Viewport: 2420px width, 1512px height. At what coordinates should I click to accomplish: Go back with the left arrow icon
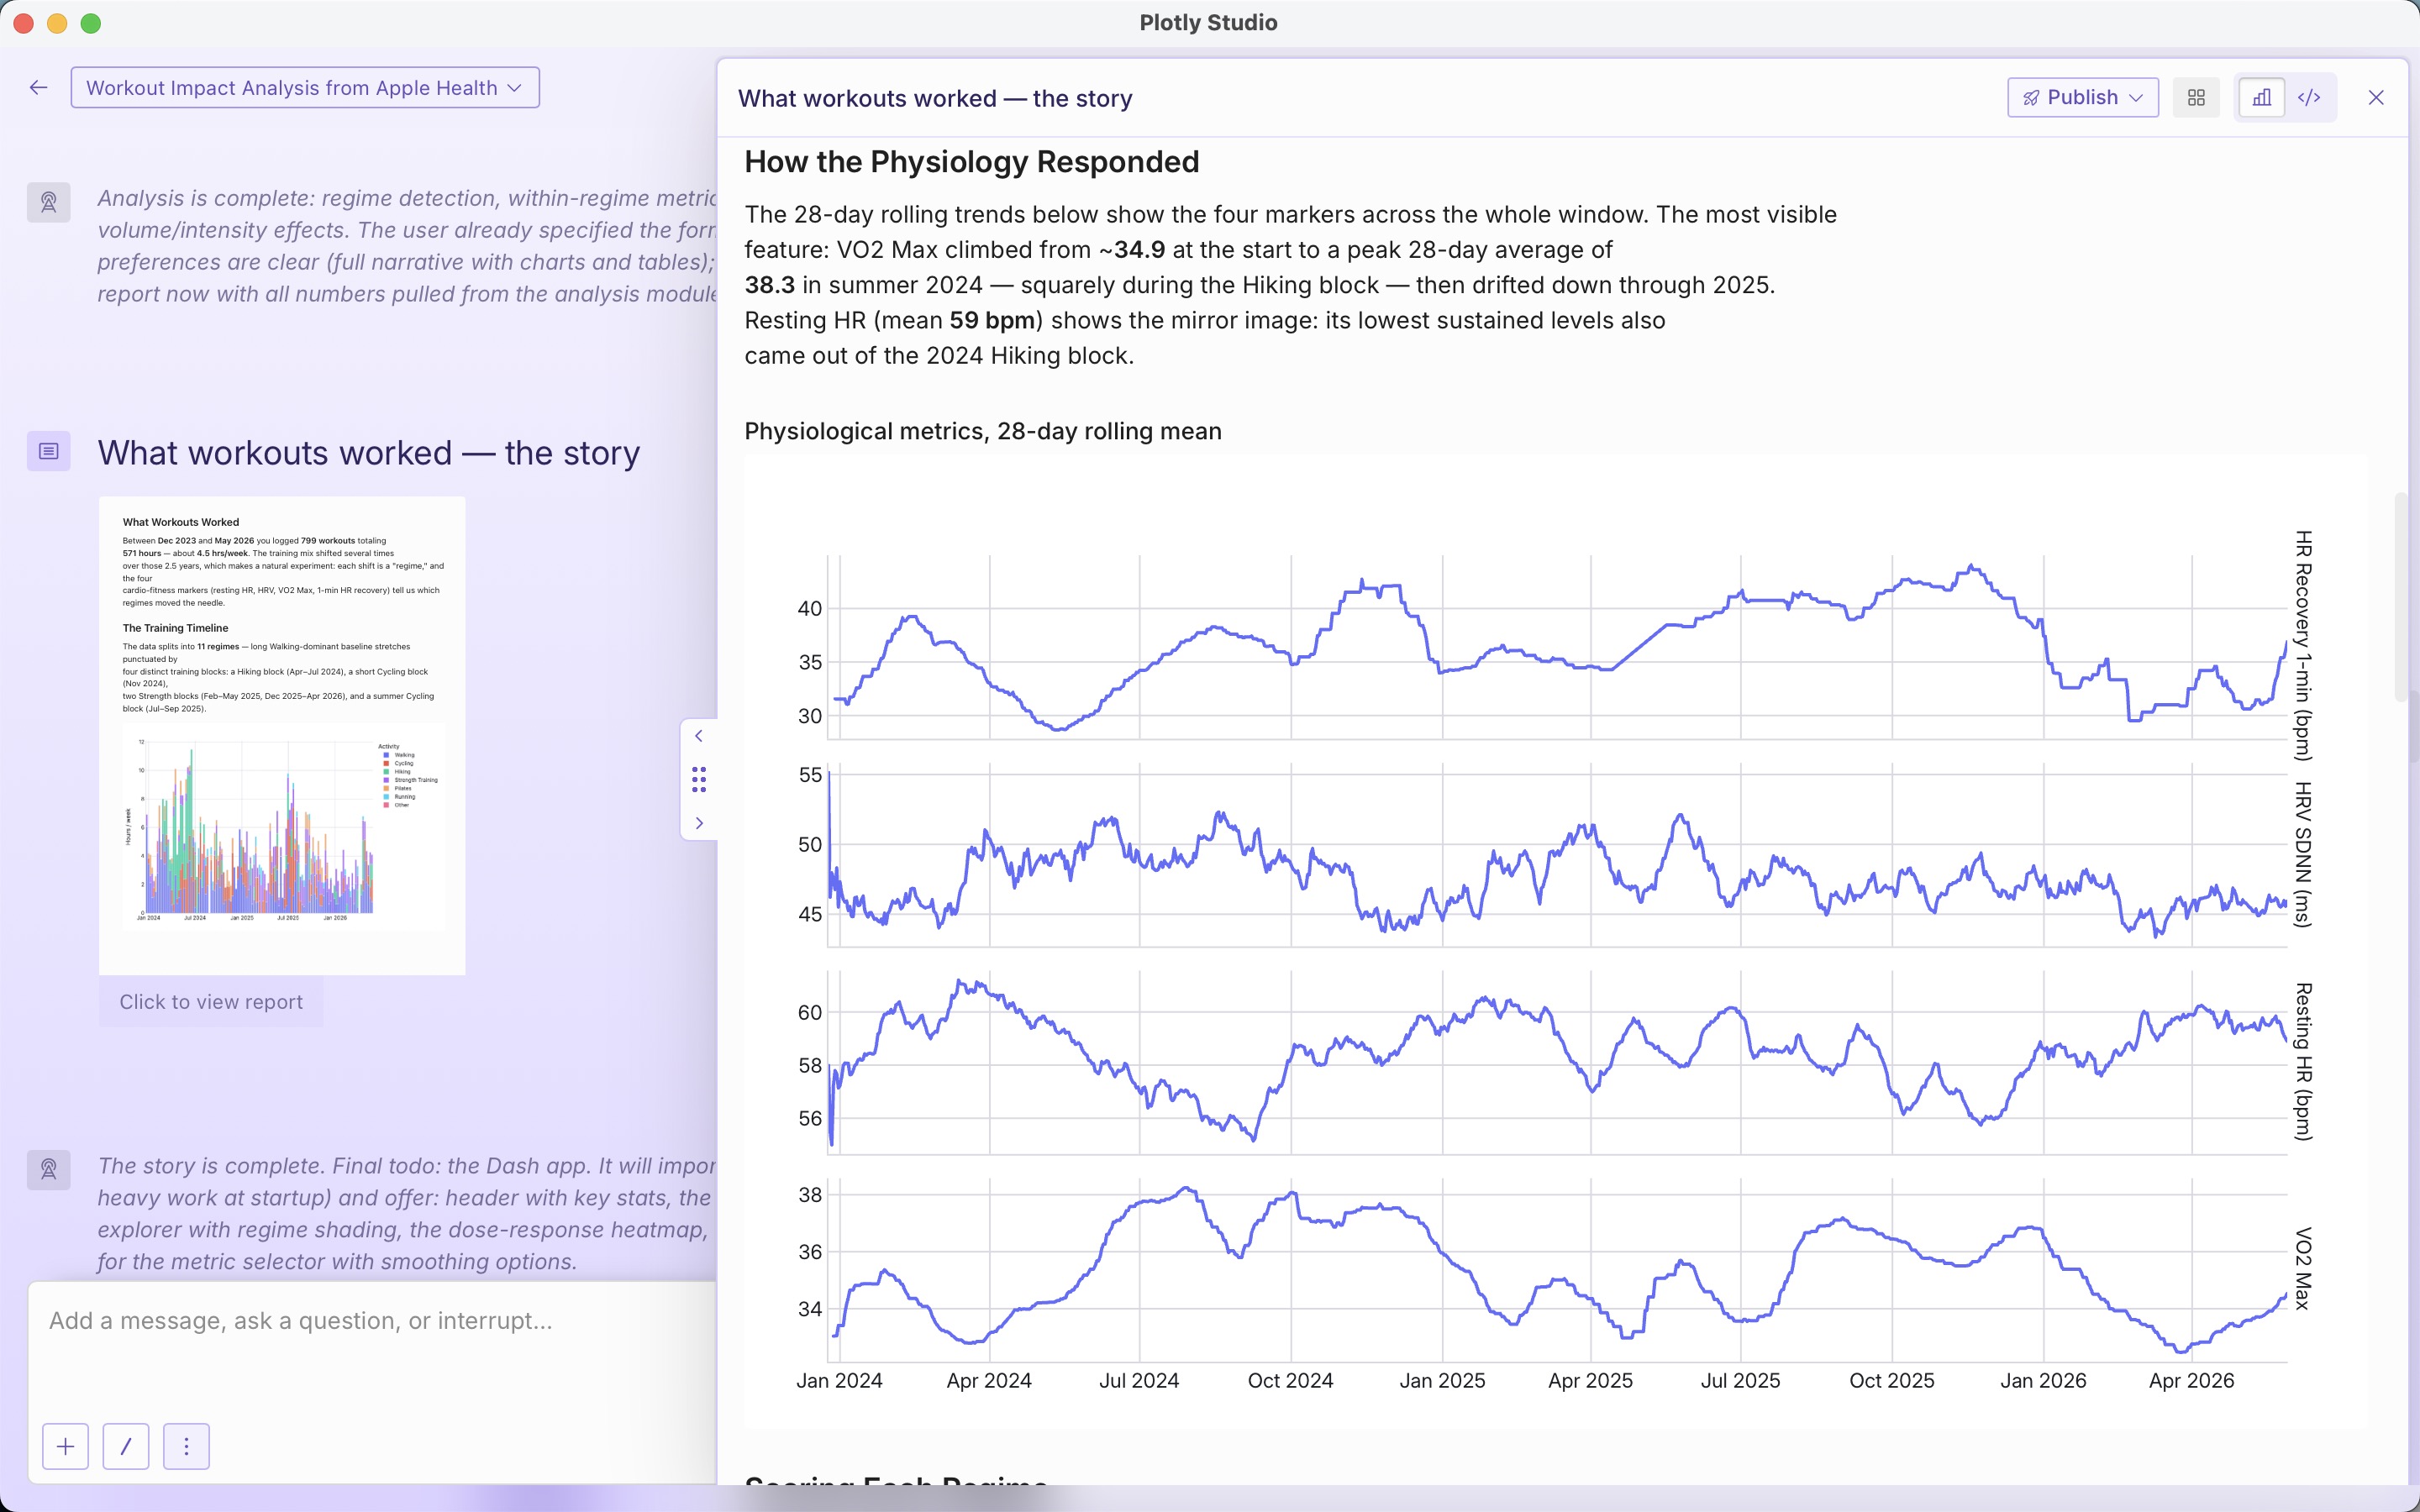38,88
